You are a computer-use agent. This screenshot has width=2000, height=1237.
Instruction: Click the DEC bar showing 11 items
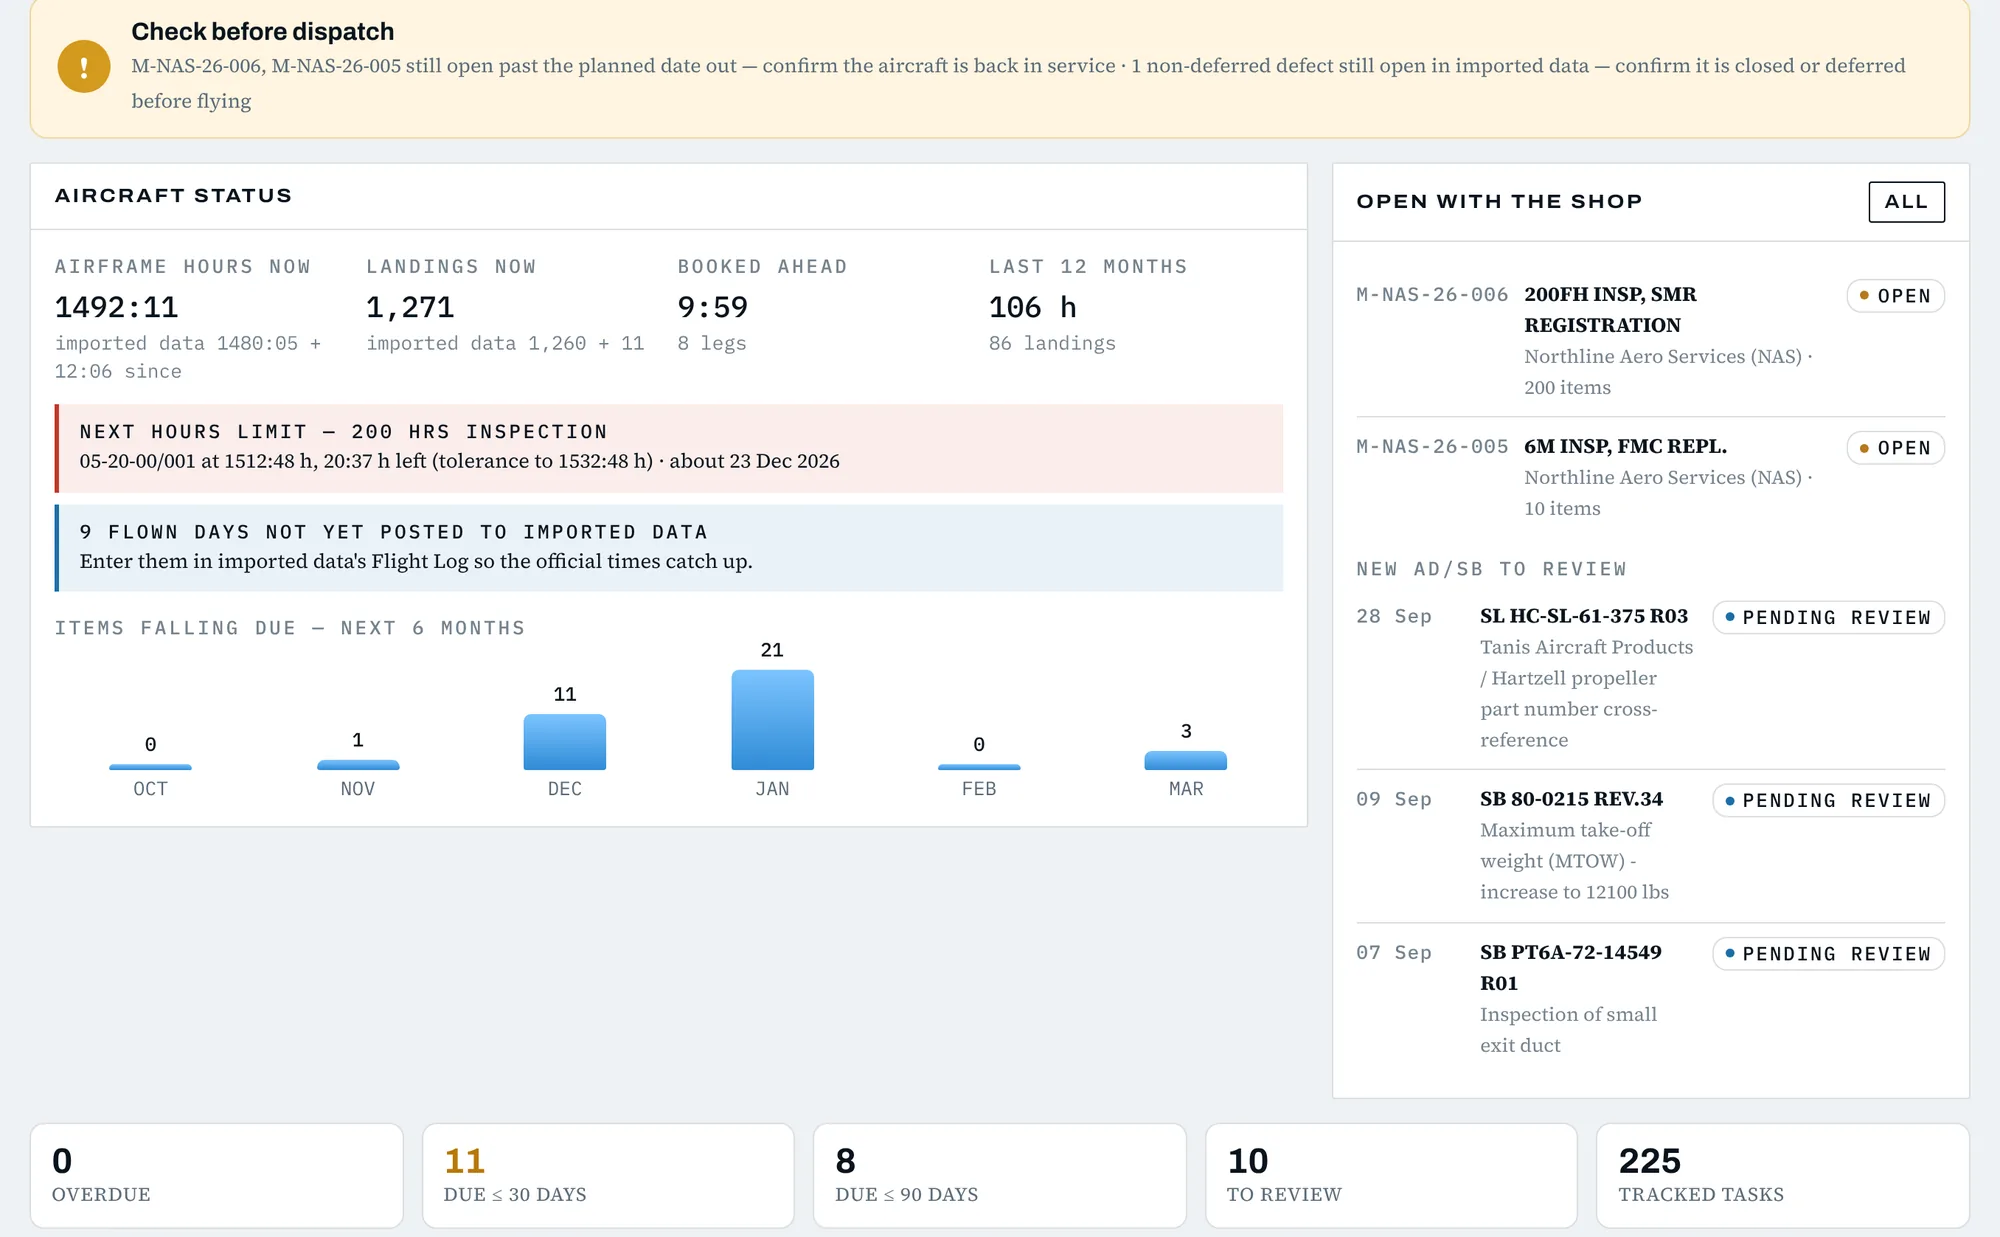(564, 742)
